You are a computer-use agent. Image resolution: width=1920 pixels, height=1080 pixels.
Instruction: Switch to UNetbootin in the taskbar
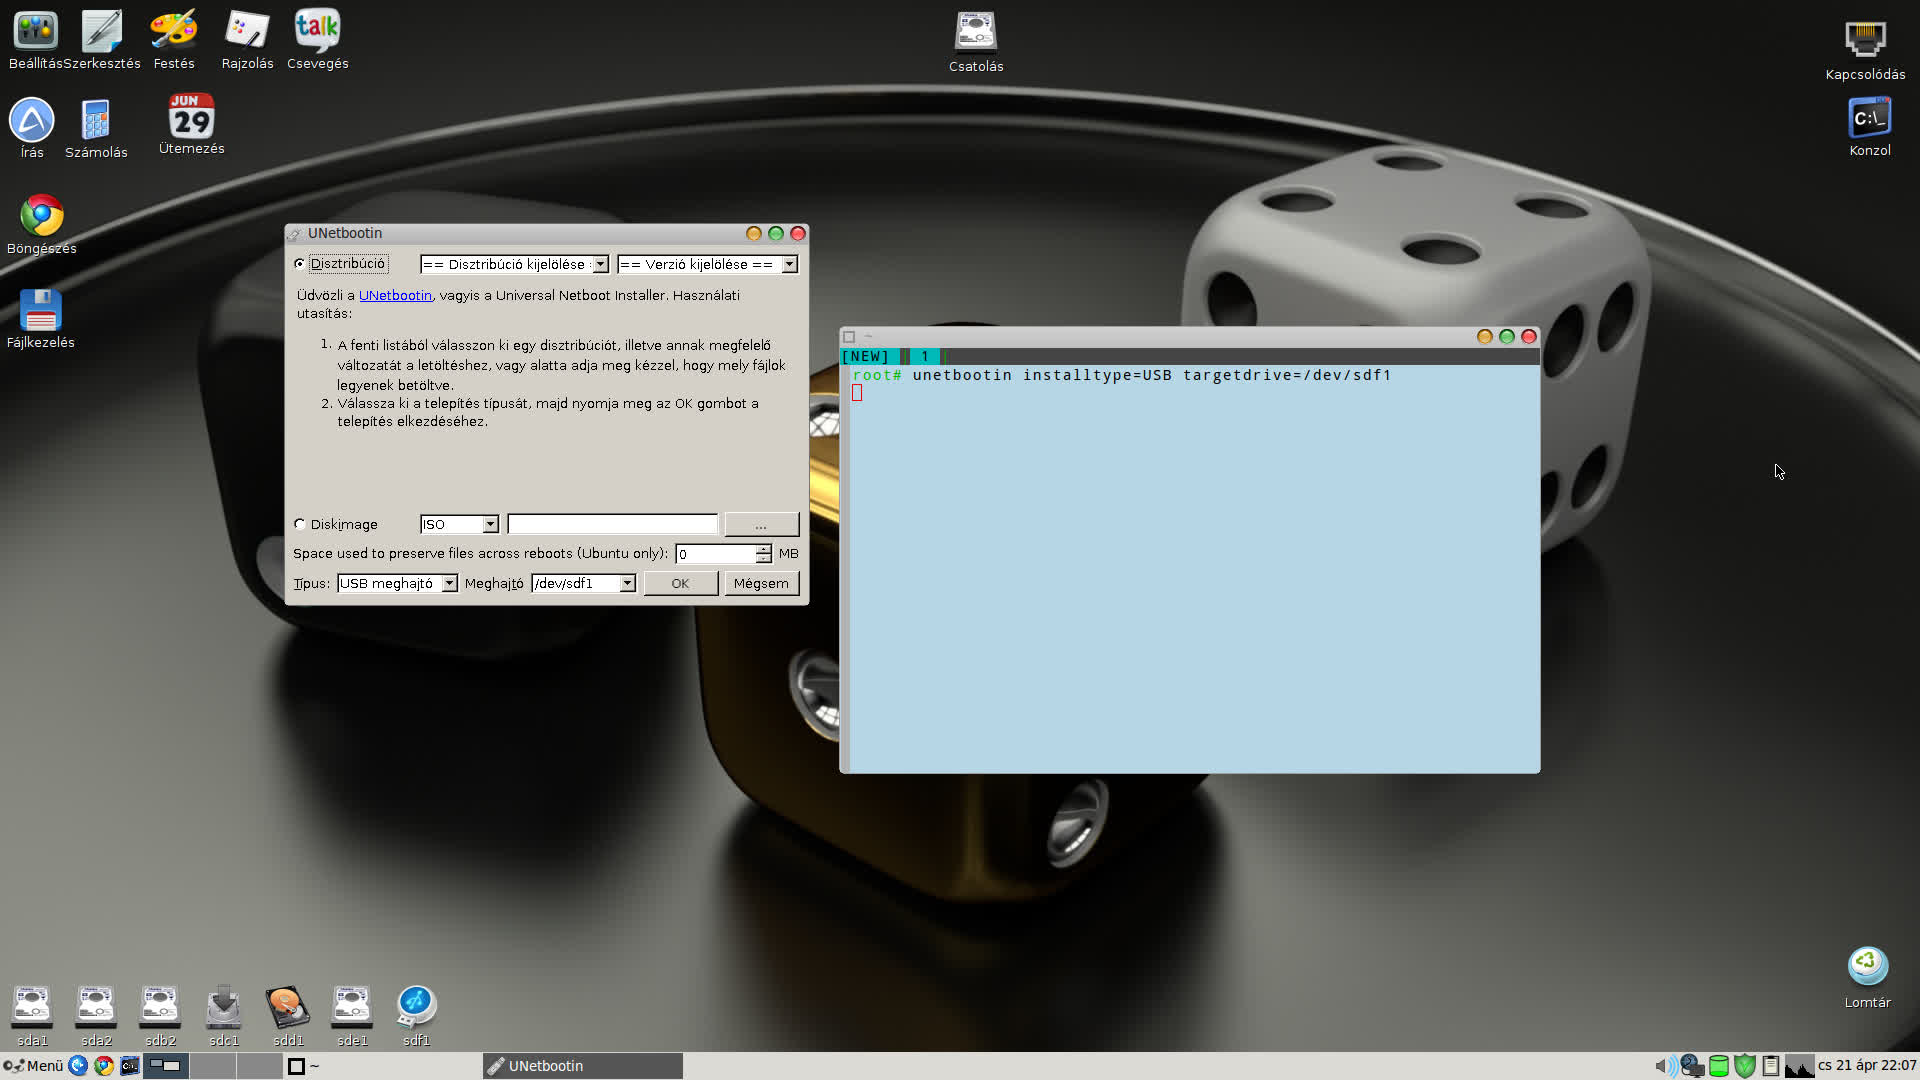[x=583, y=1066]
